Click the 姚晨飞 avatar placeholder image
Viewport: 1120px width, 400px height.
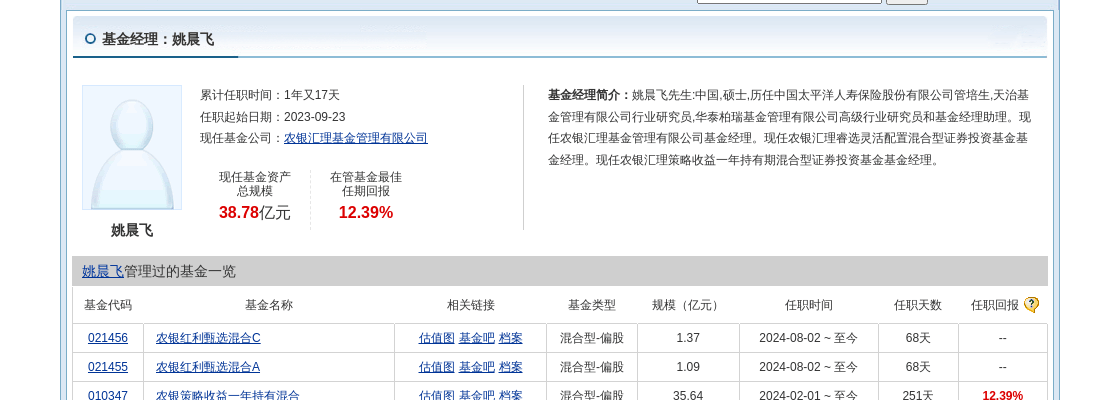tap(132, 148)
